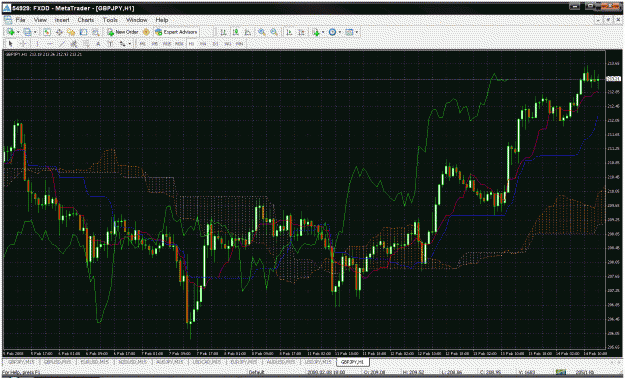Viewport: 625px width, 378px height.
Task: Click the MetaTrader application icon in title bar
Action: point(6,8)
